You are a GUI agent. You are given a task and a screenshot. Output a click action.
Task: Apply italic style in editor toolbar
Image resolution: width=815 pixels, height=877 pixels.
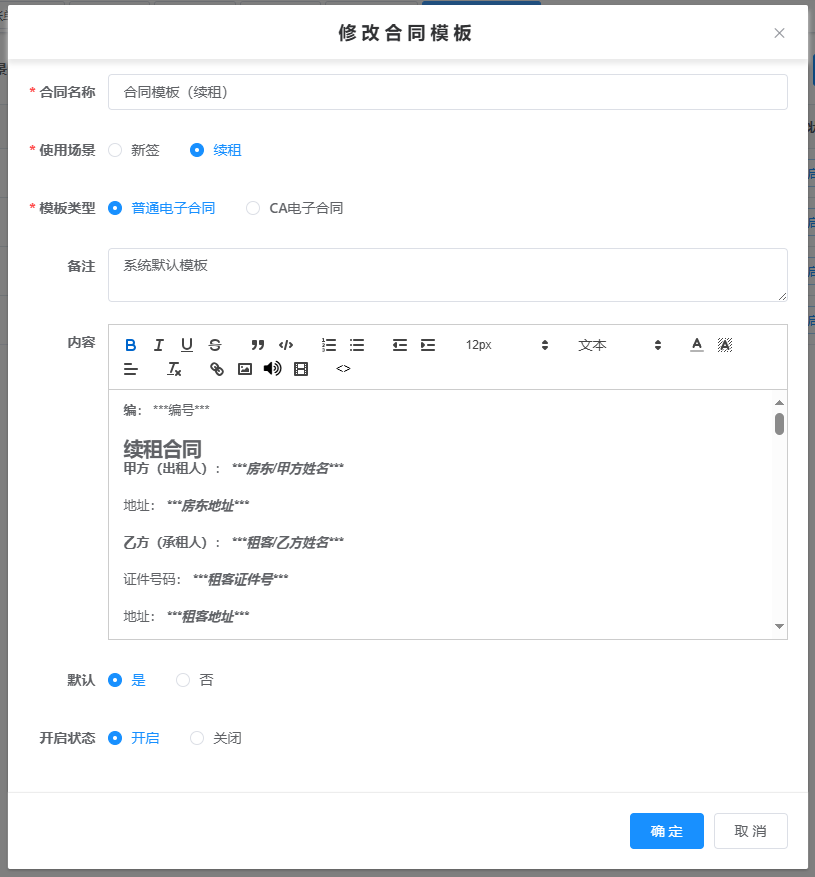[158, 345]
